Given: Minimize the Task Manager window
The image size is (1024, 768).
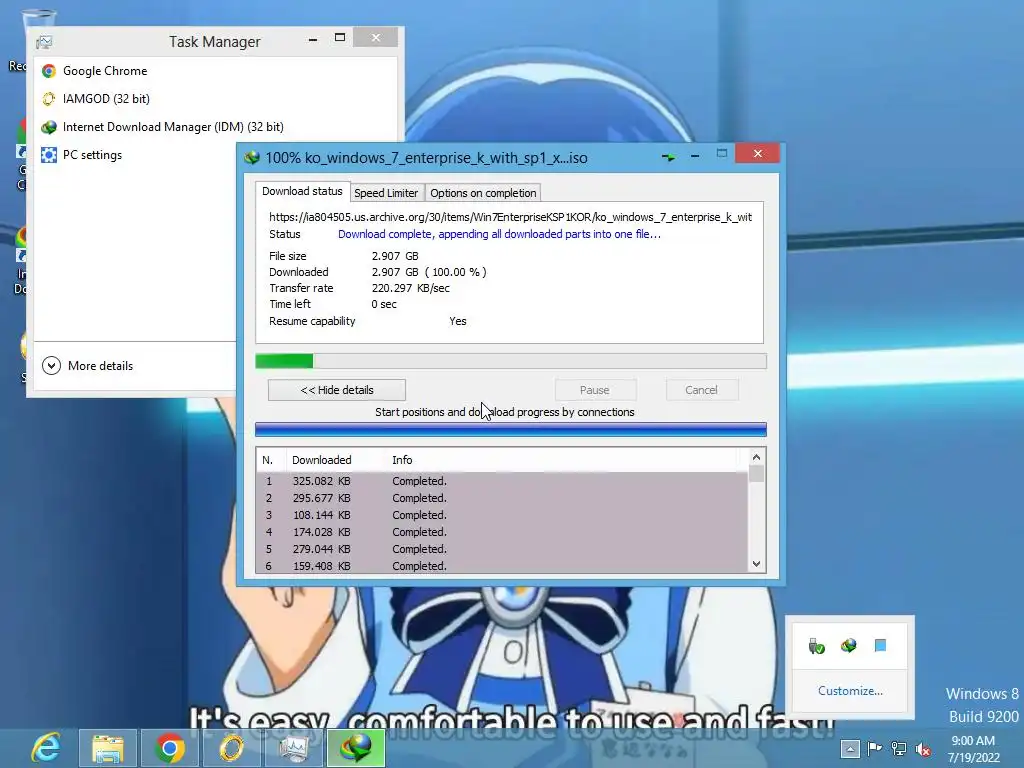Looking at the screenshot, I should click(313, 39).
